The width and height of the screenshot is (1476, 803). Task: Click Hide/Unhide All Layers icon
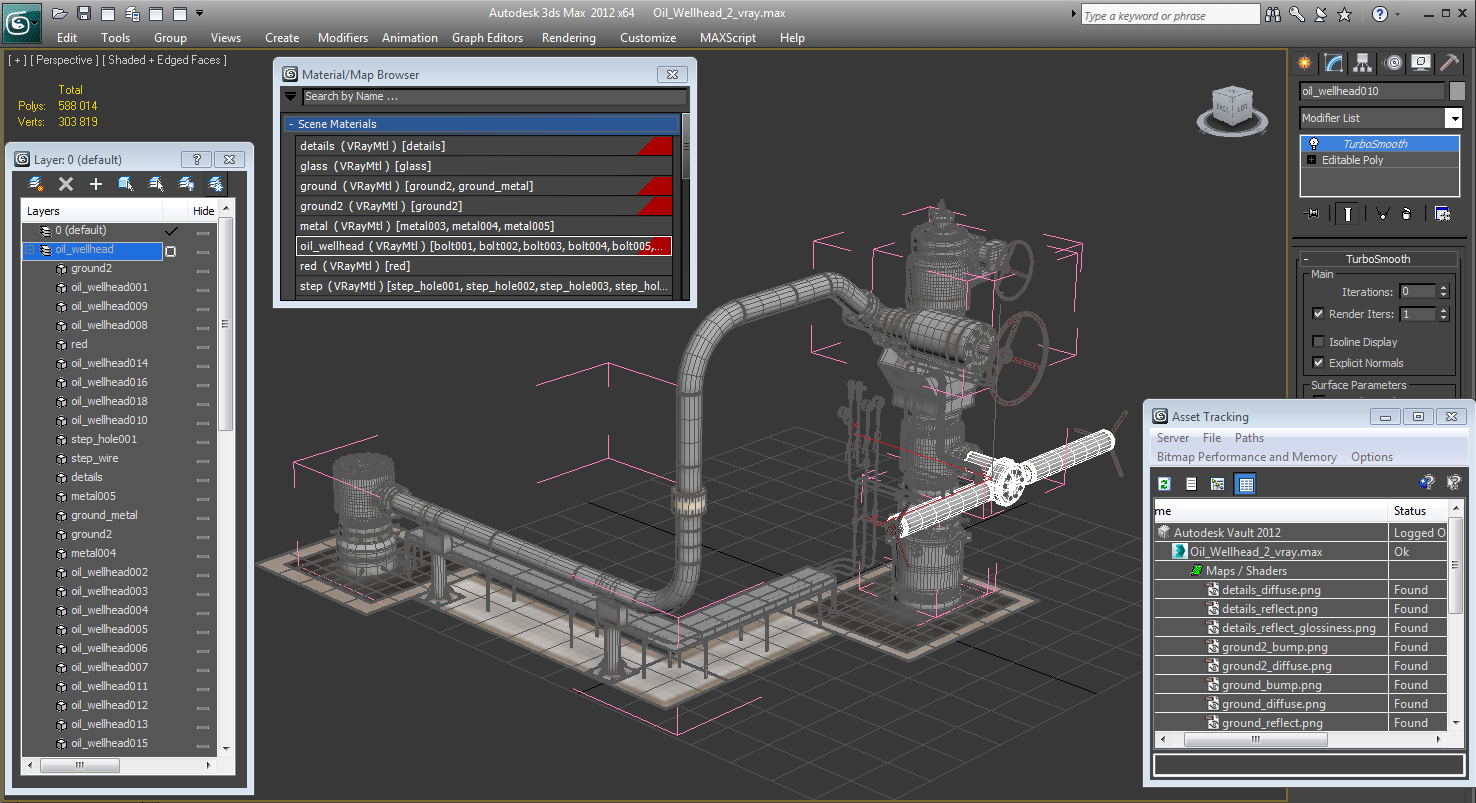pyautogui.click(x=186, y=184)
